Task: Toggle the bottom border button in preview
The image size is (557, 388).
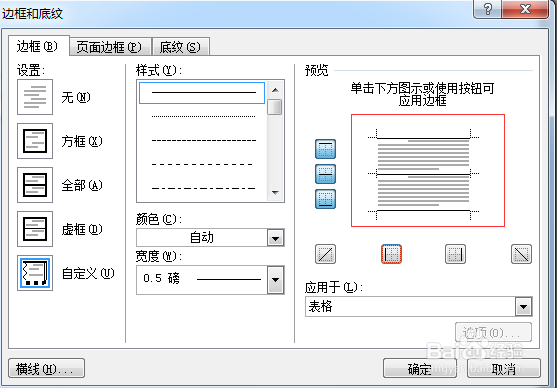Action: click(x=325, y=199)
